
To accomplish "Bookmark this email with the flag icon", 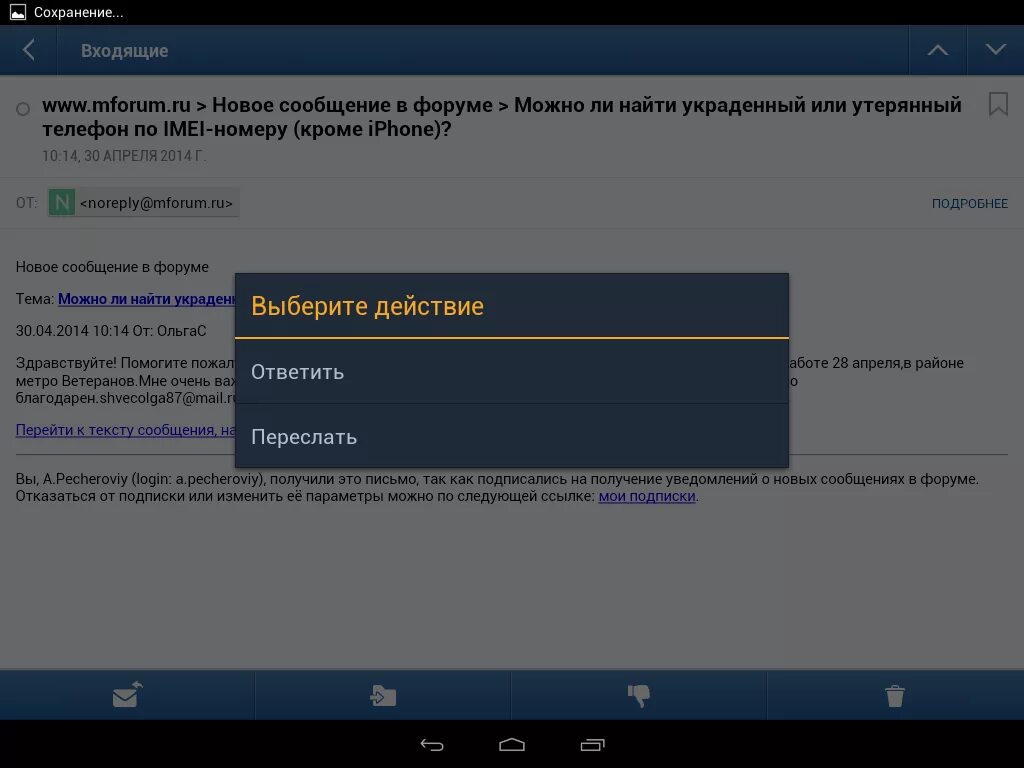I will click(x=998, y=104).
